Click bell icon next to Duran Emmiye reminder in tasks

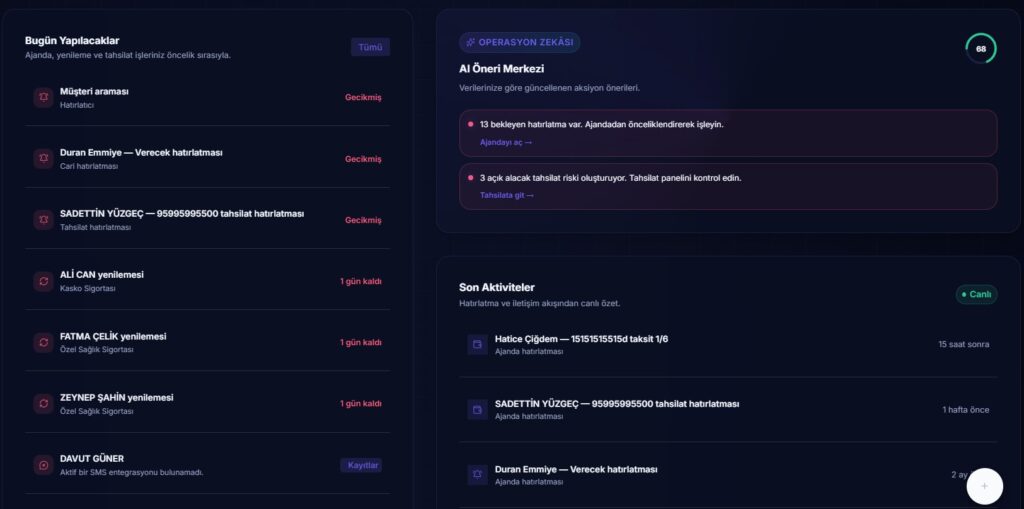point(44,159)
